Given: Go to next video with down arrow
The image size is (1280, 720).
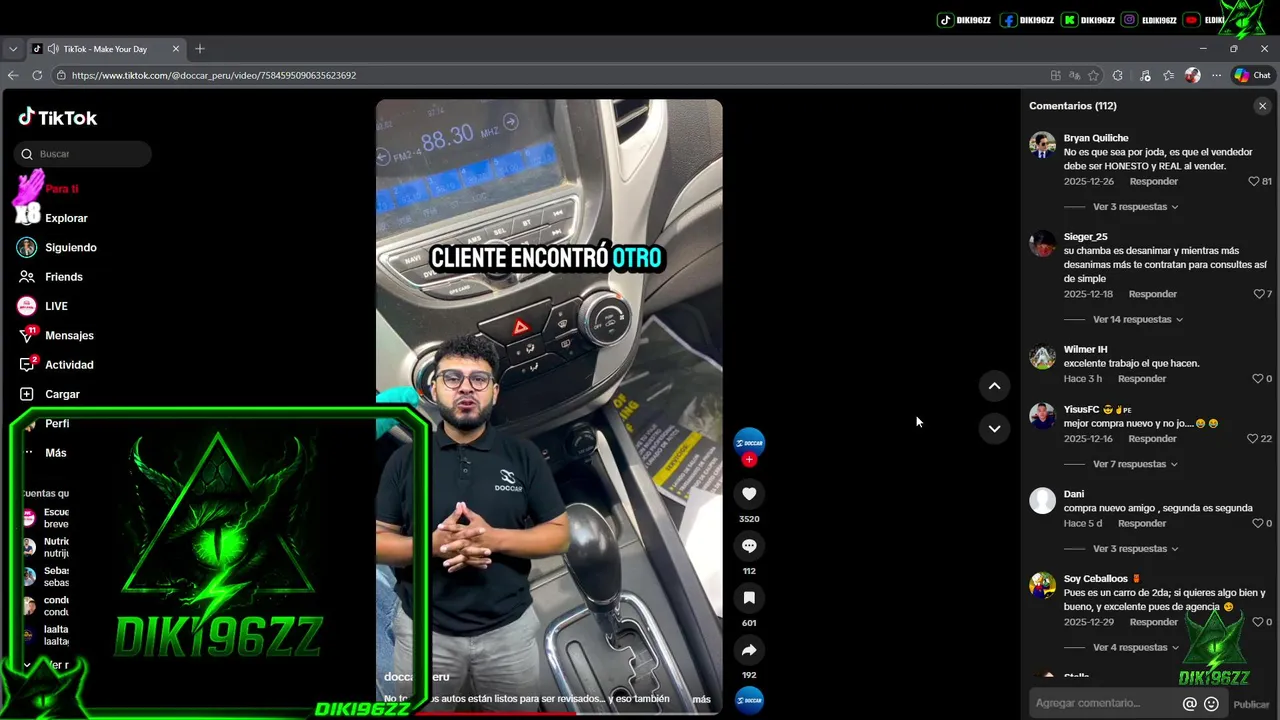Looking at the screenshot, I should pyautogui.click(x=994, y=428).
